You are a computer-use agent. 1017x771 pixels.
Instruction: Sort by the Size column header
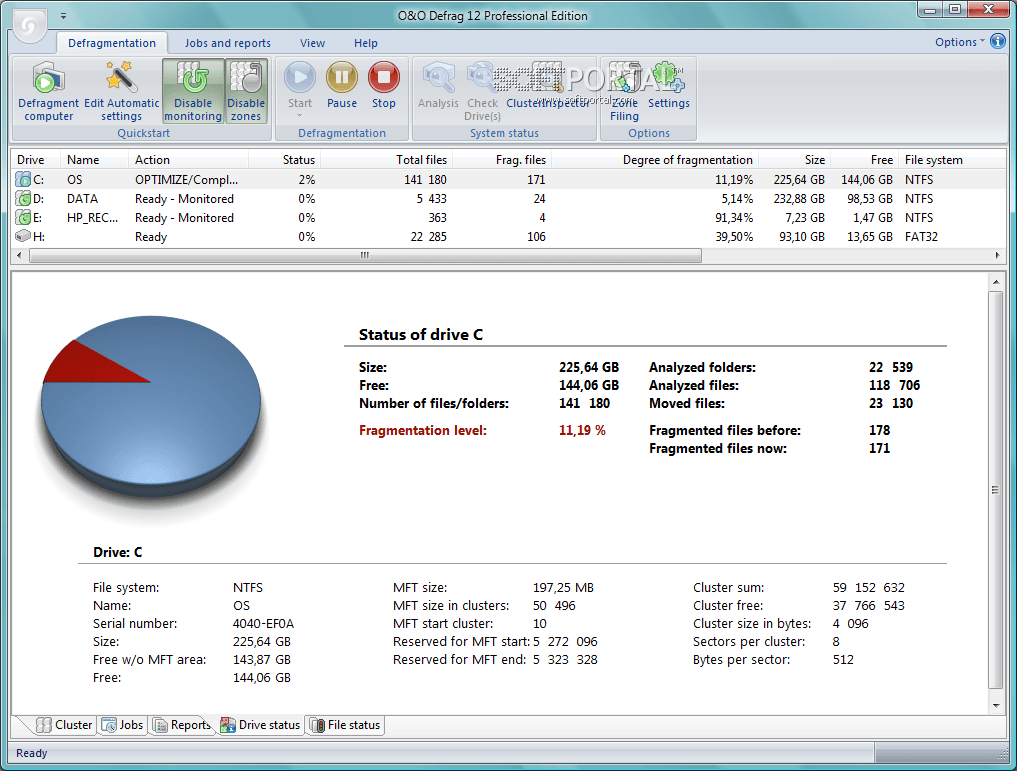point(795,160)
